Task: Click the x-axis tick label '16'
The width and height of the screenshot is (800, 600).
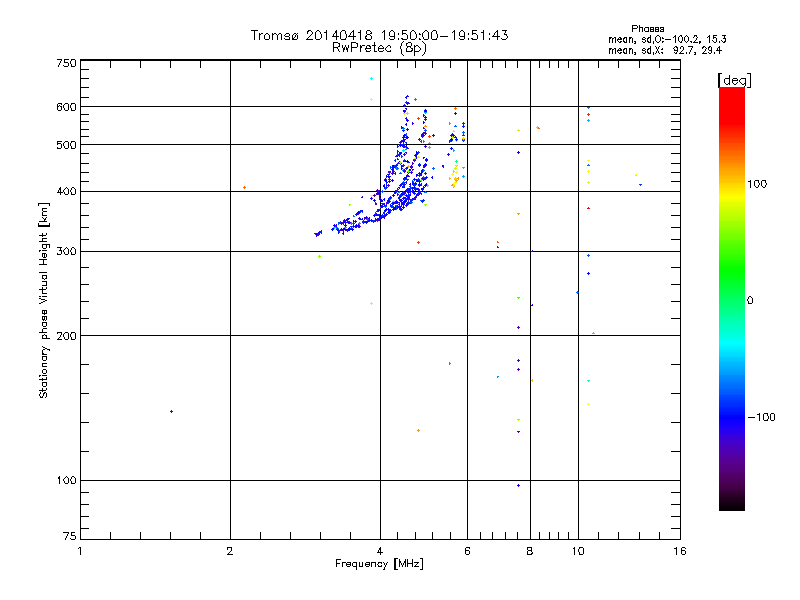Action: (x=680, y=551)
